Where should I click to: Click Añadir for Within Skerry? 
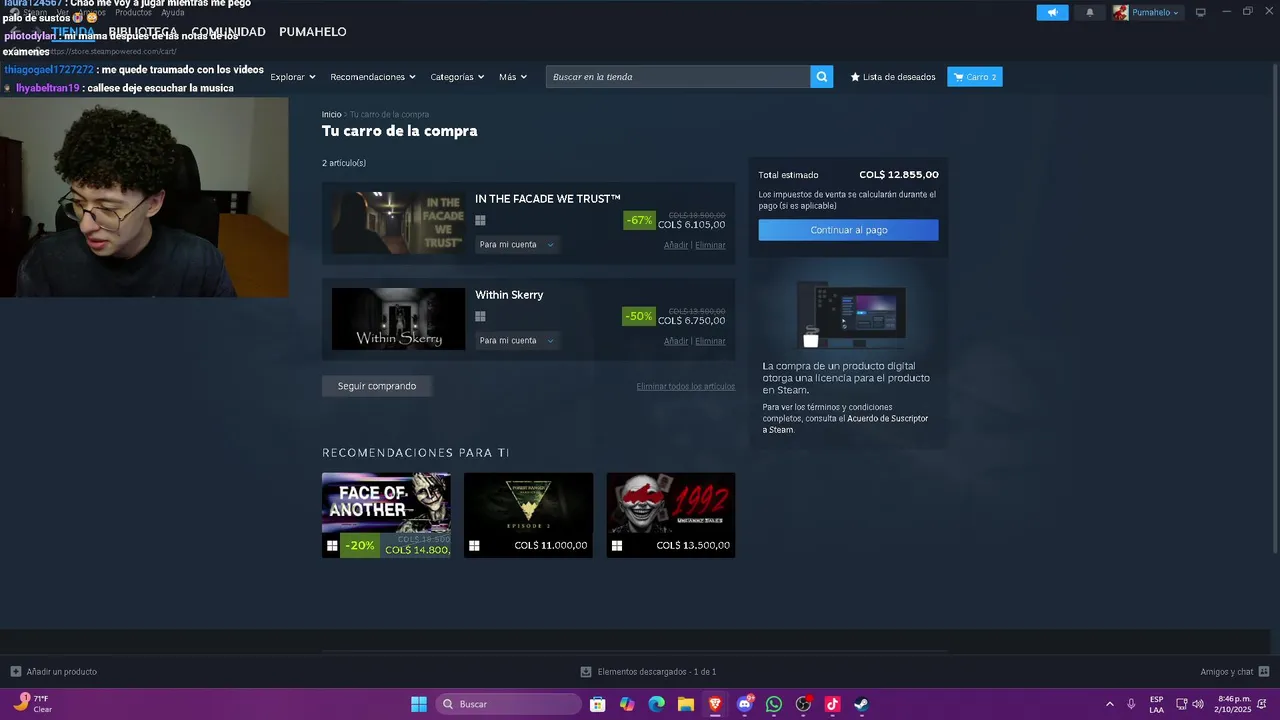pyautogui.click(x=676, y=341)
